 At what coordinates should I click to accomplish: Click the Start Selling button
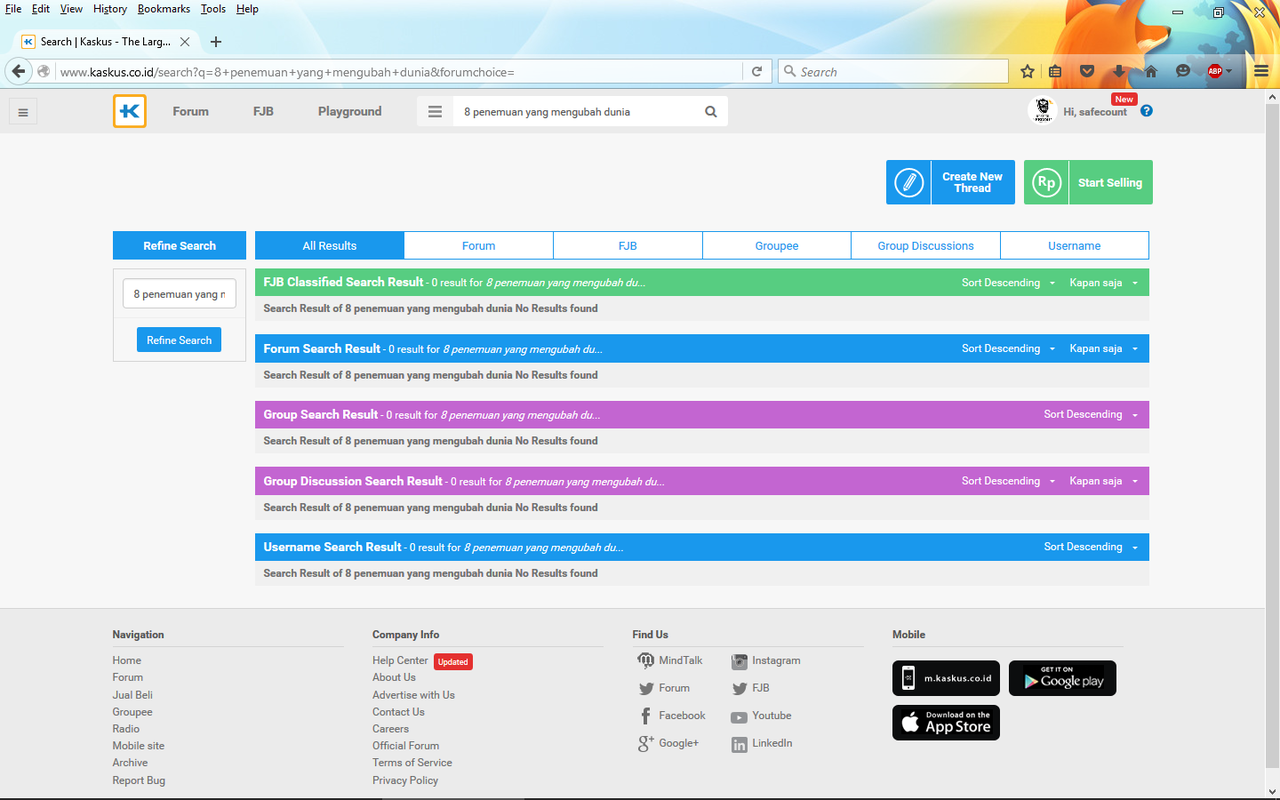(x=1088, y=182)
